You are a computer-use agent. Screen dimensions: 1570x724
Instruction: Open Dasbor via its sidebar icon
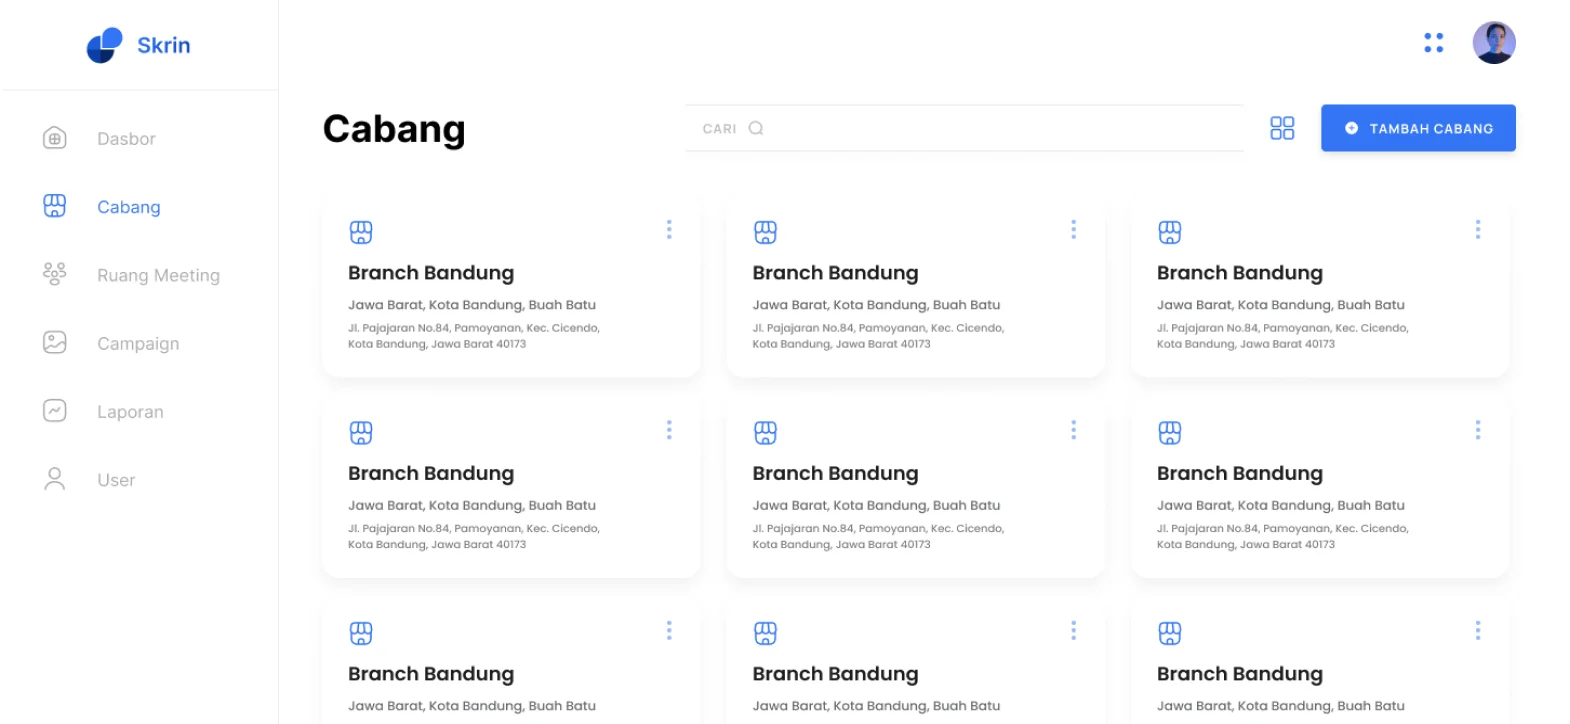(x=55, y=138)
